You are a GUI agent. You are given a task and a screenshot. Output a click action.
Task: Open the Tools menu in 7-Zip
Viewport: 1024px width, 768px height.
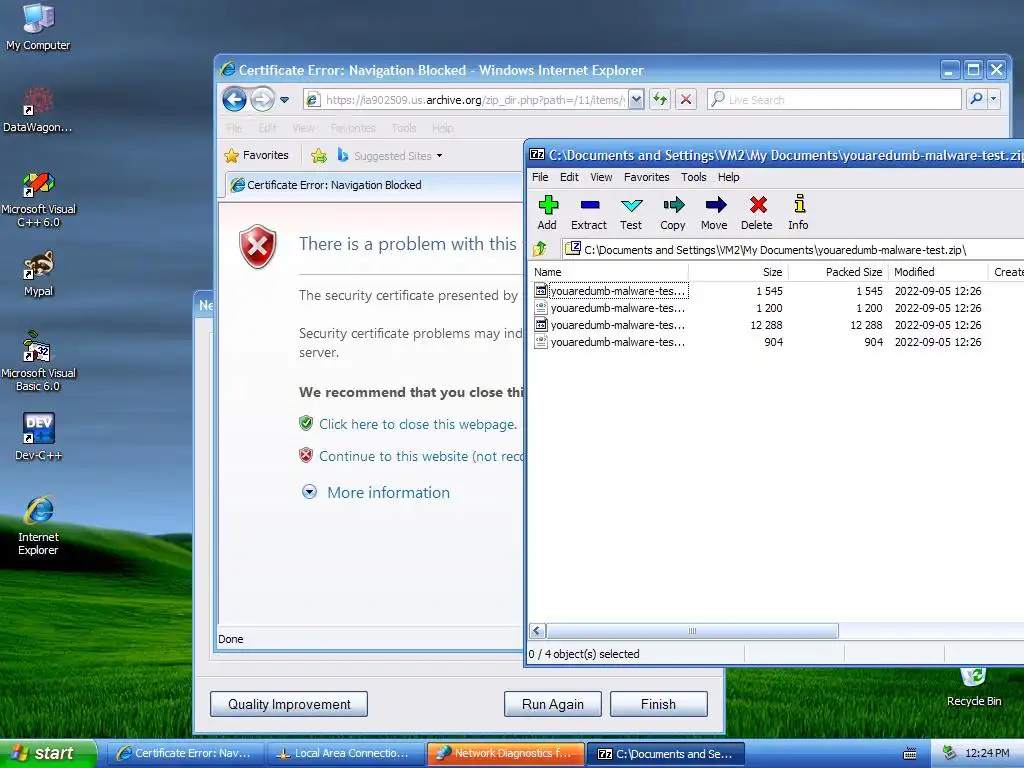[694, 177]
